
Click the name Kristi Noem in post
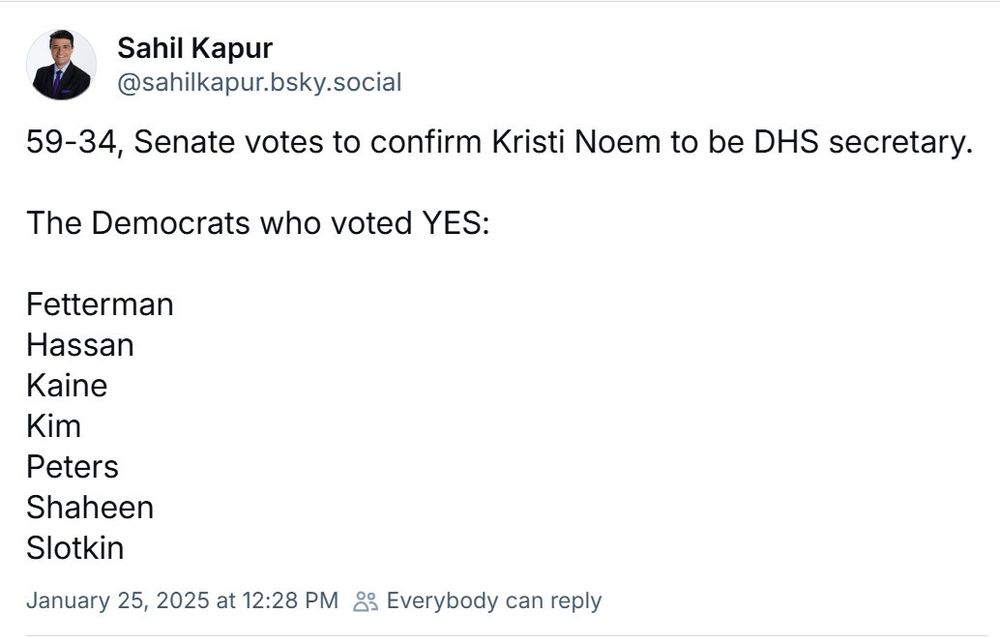[576, 142]
